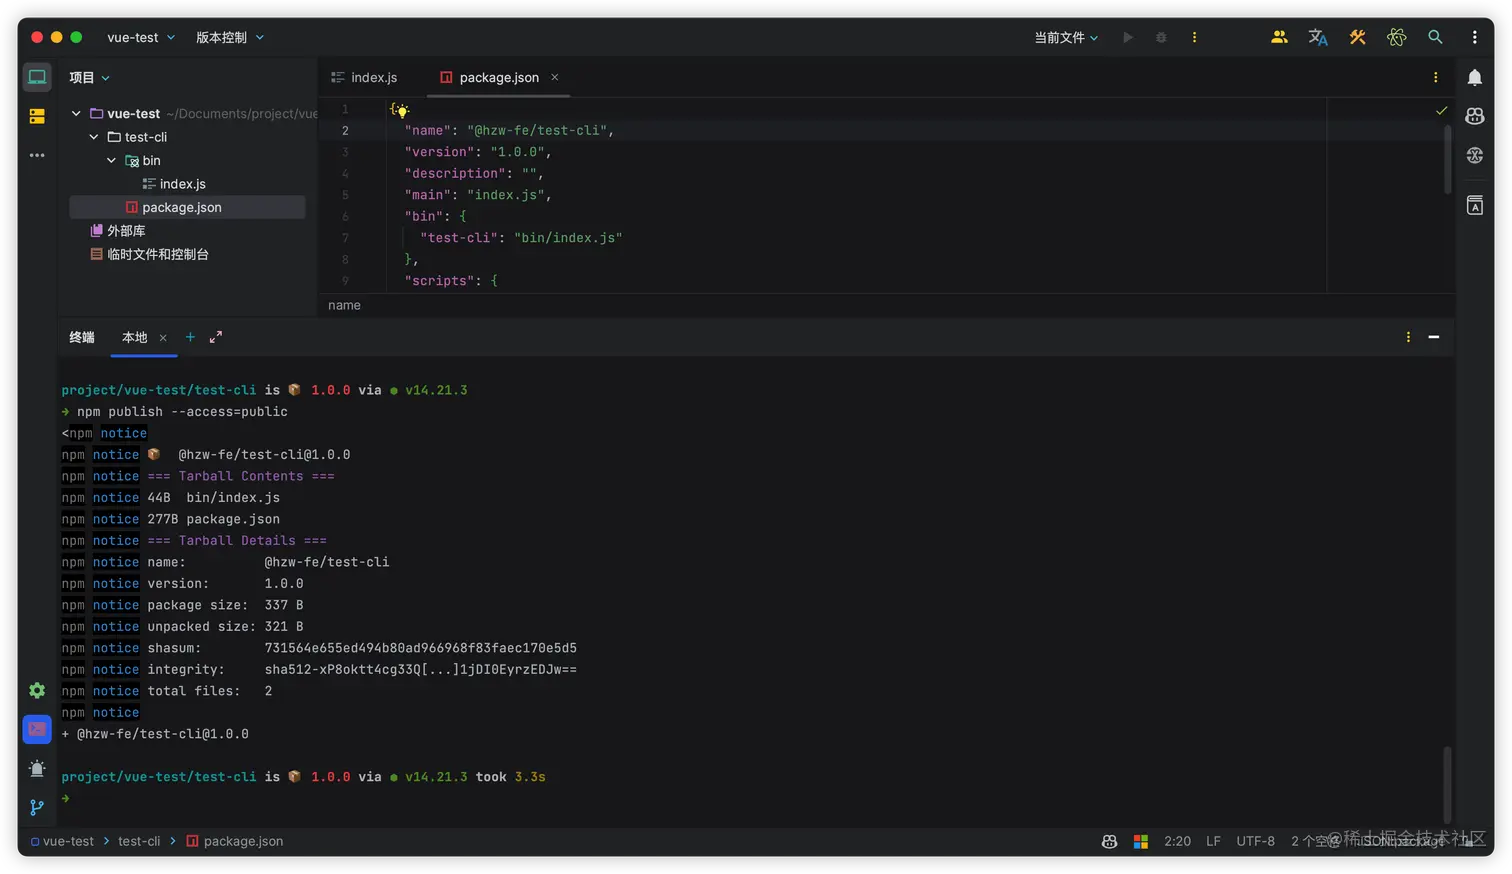Open the build tools hammer-wrench icon
Viewport: 1512px width, 874px height.
[1357, 37]
